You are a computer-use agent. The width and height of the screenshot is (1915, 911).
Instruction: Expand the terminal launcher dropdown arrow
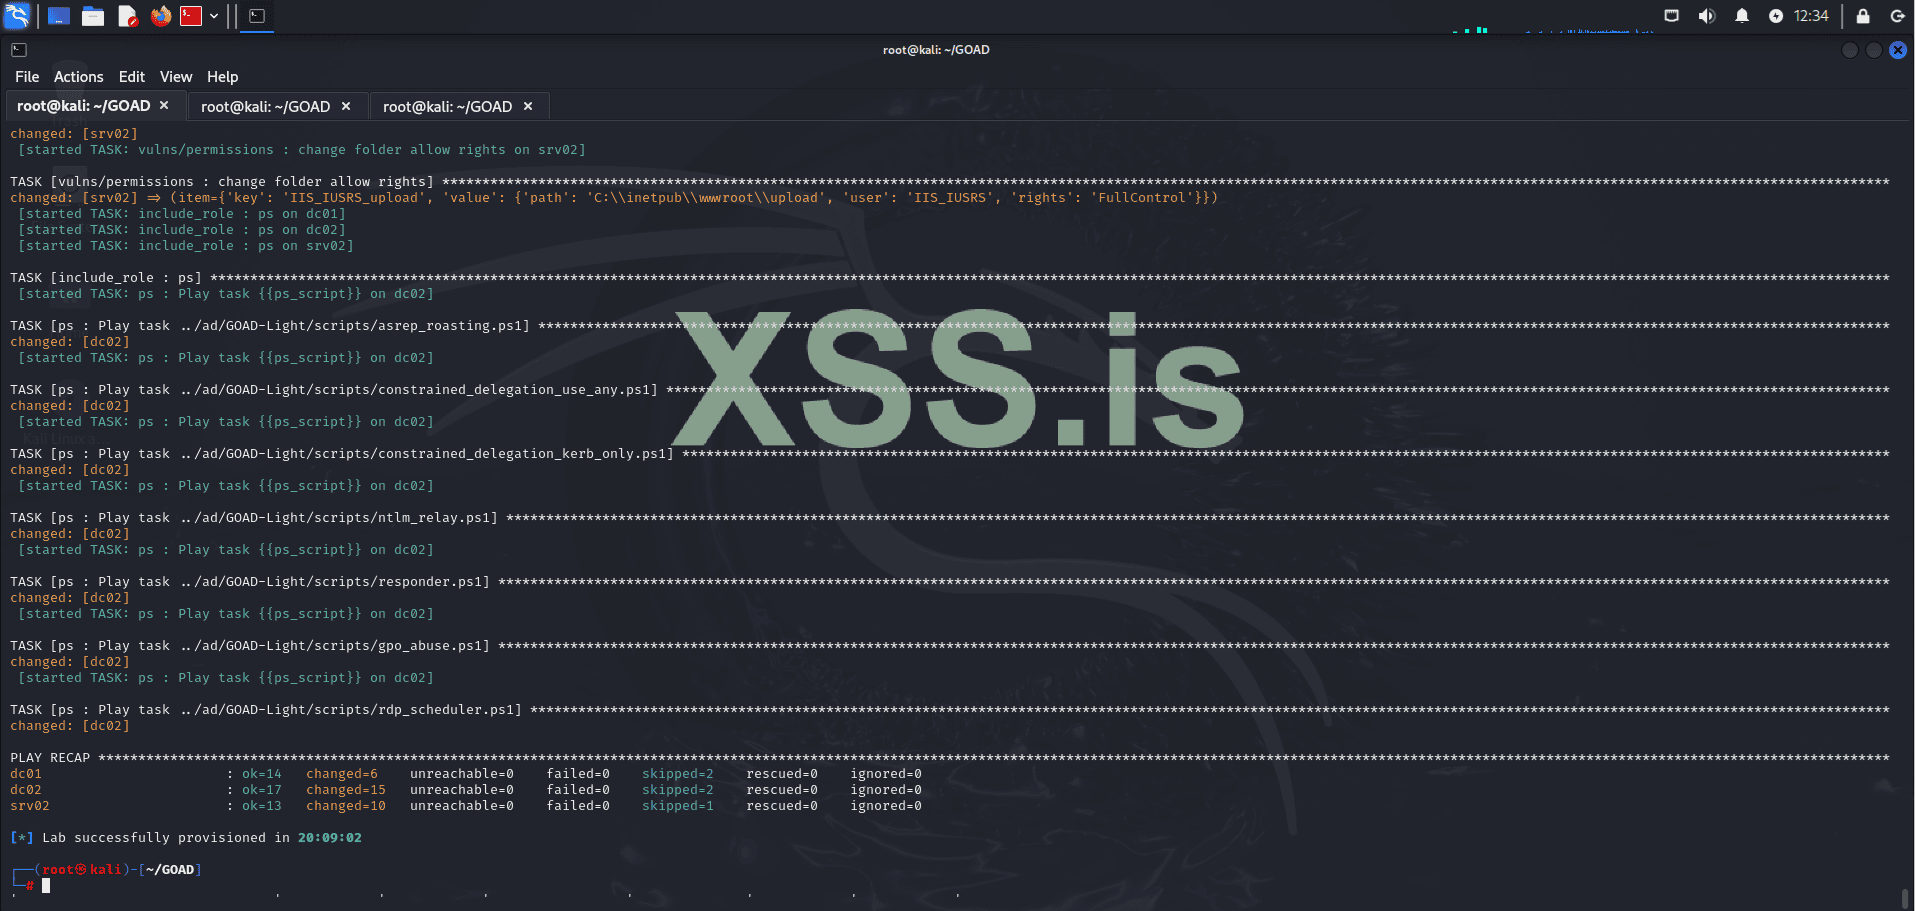213,16
